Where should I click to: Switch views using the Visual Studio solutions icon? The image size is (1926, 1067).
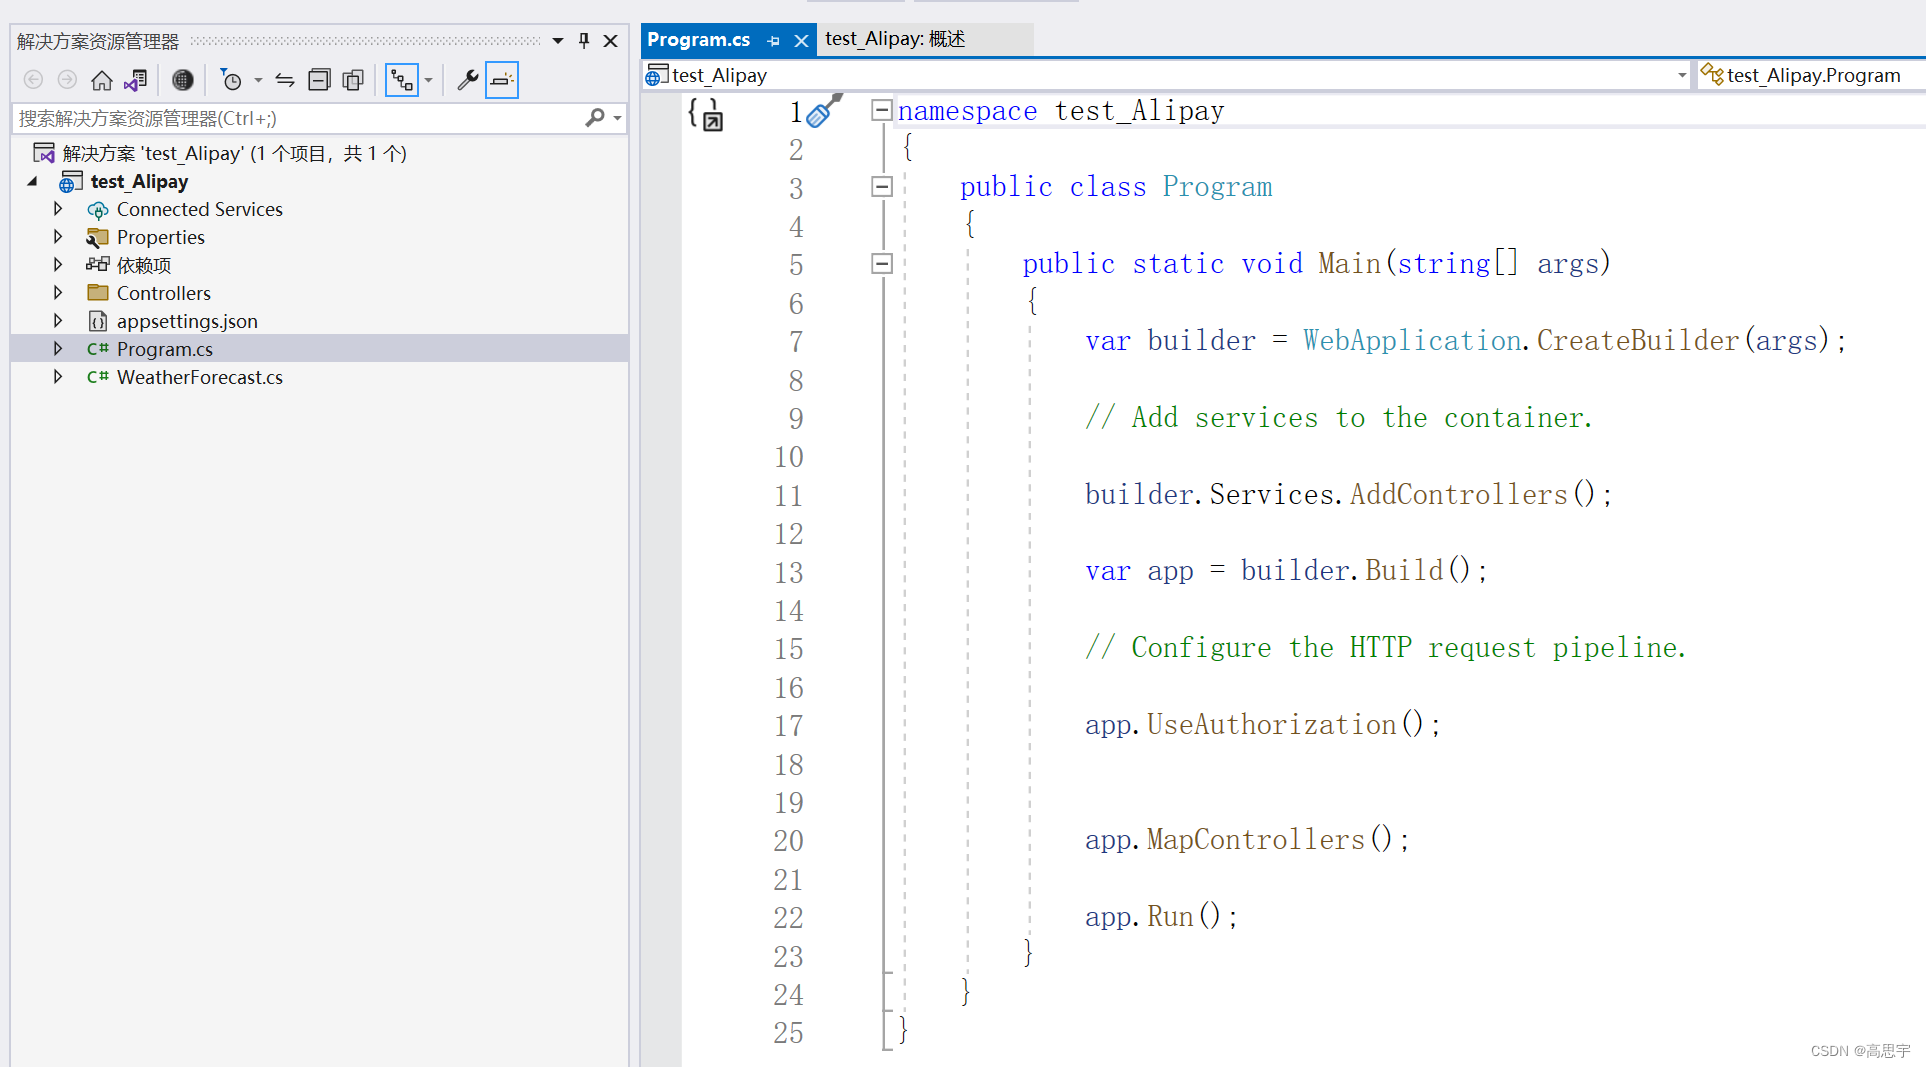(x=136, y=80)
